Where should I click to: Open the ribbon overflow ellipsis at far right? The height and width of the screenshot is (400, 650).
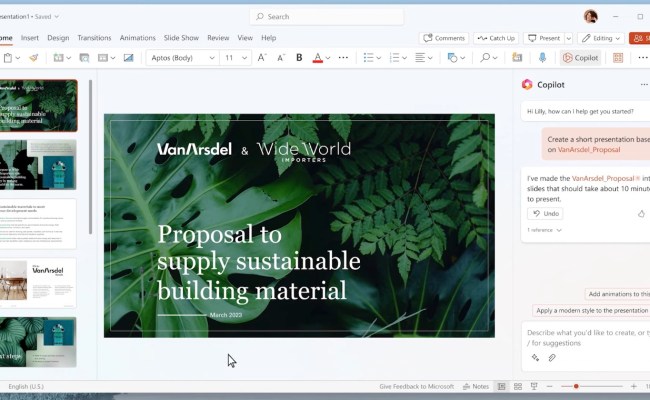tap(643, 58)
